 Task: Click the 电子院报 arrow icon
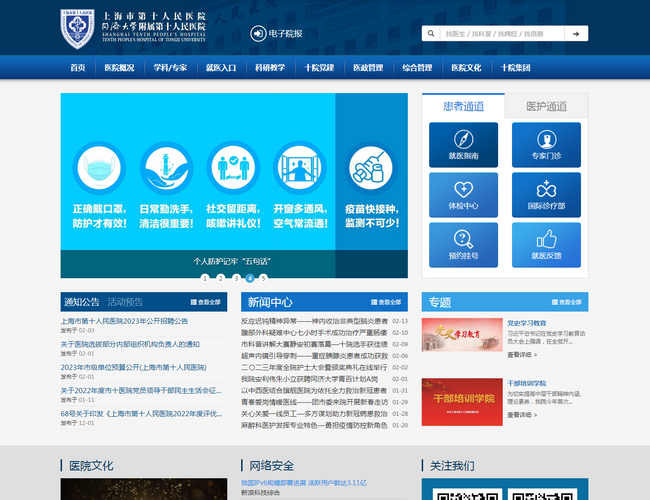[x=257, y=33]
